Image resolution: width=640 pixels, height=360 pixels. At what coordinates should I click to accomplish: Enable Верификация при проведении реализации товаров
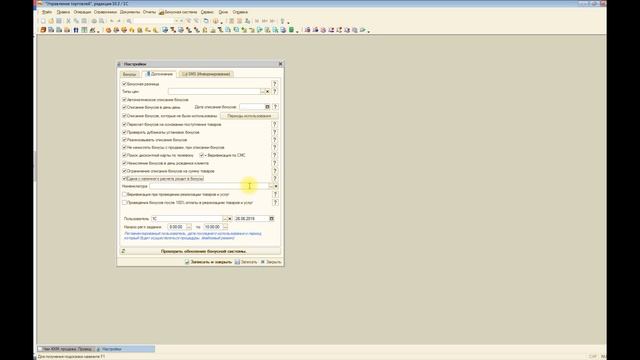(124, 194)
